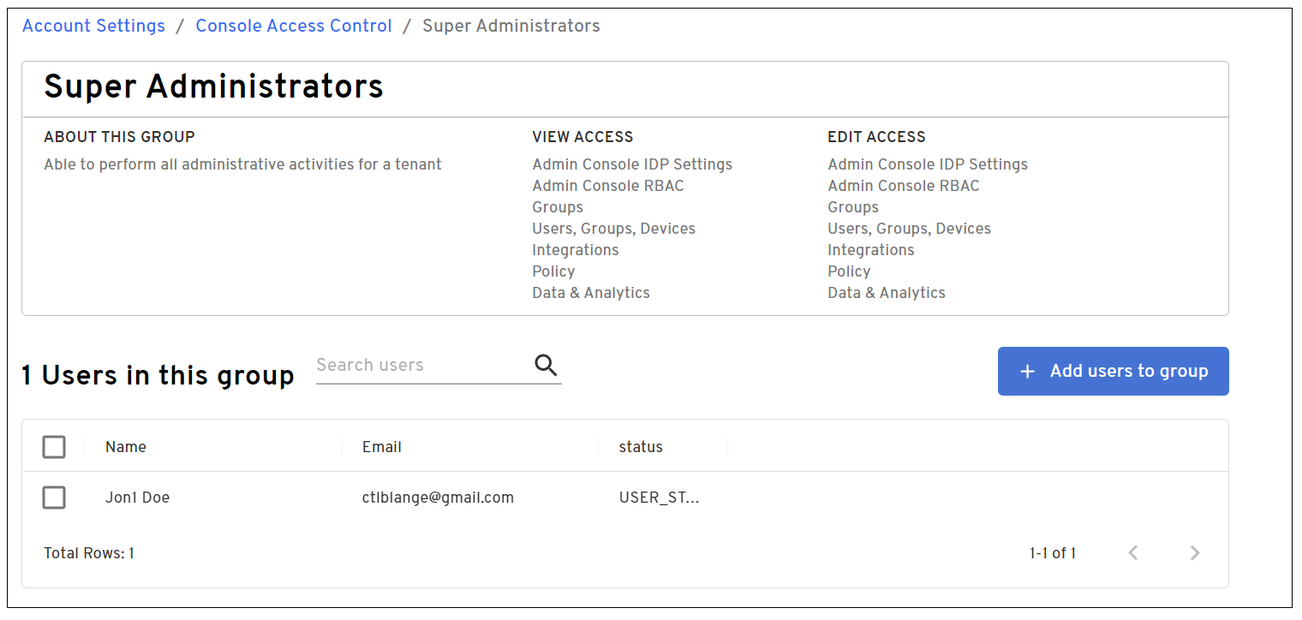Click Data & Analytics under Edit Access
The image size is (1302, 620).
[x=886, y=293]
